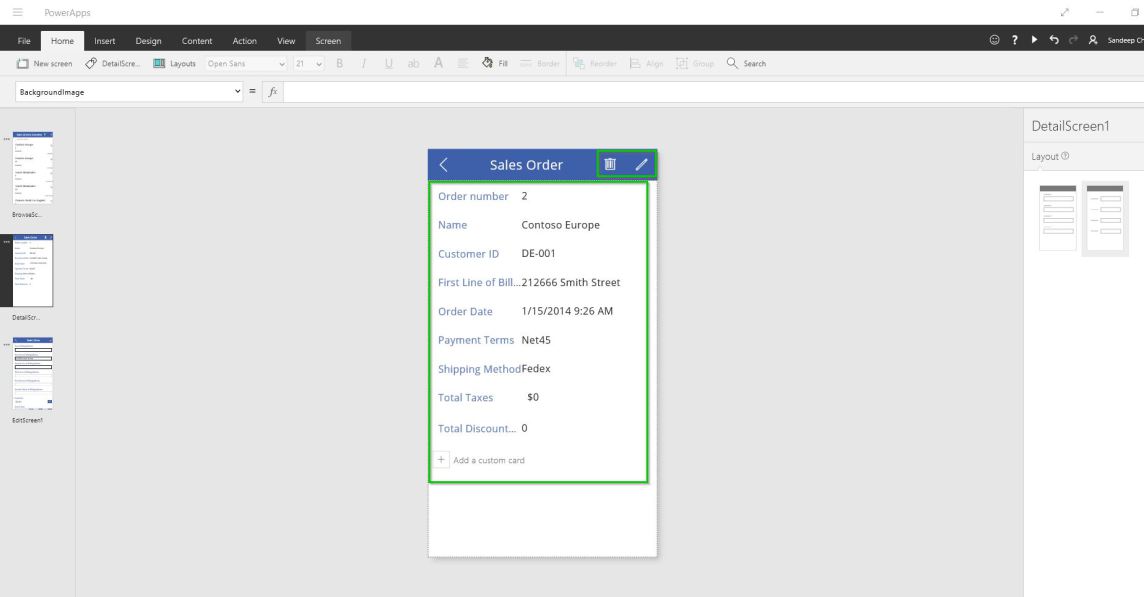Toggle Underline formatting
Image resolution: width=1144 pixels, height=597 pixels.
pos(388,63)
